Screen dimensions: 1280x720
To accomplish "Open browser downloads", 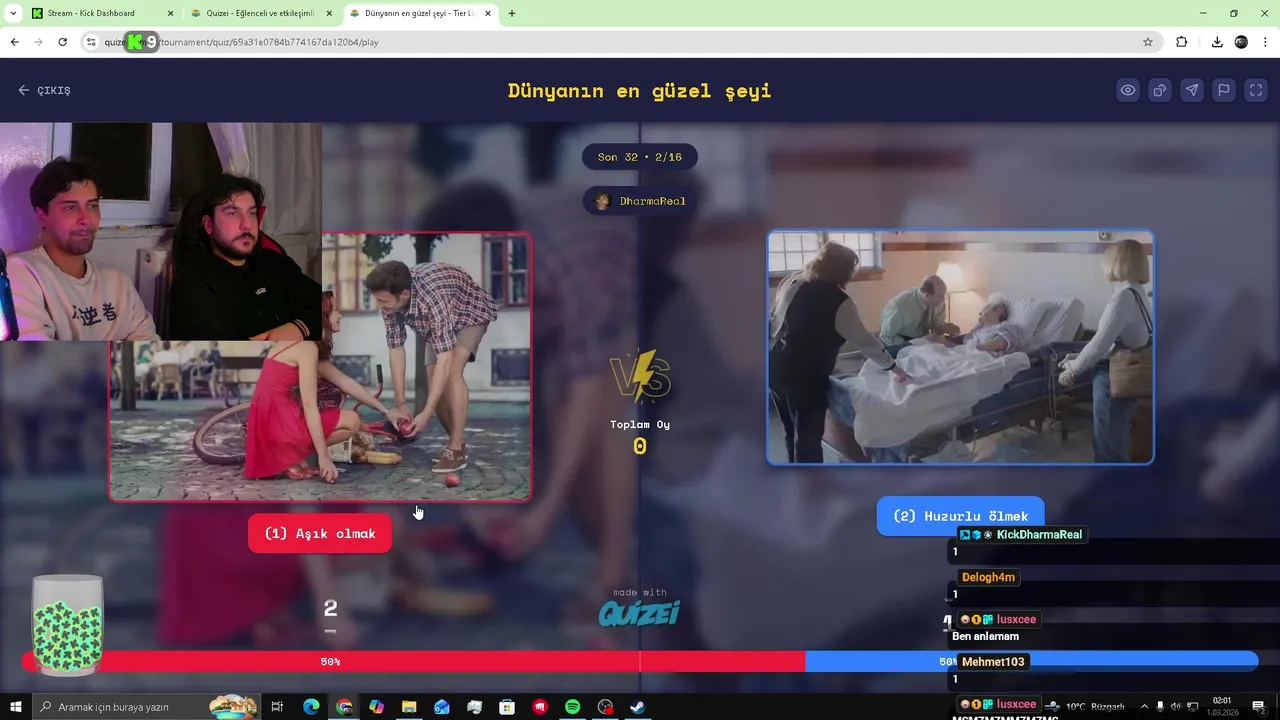I will pos(1217,42).
